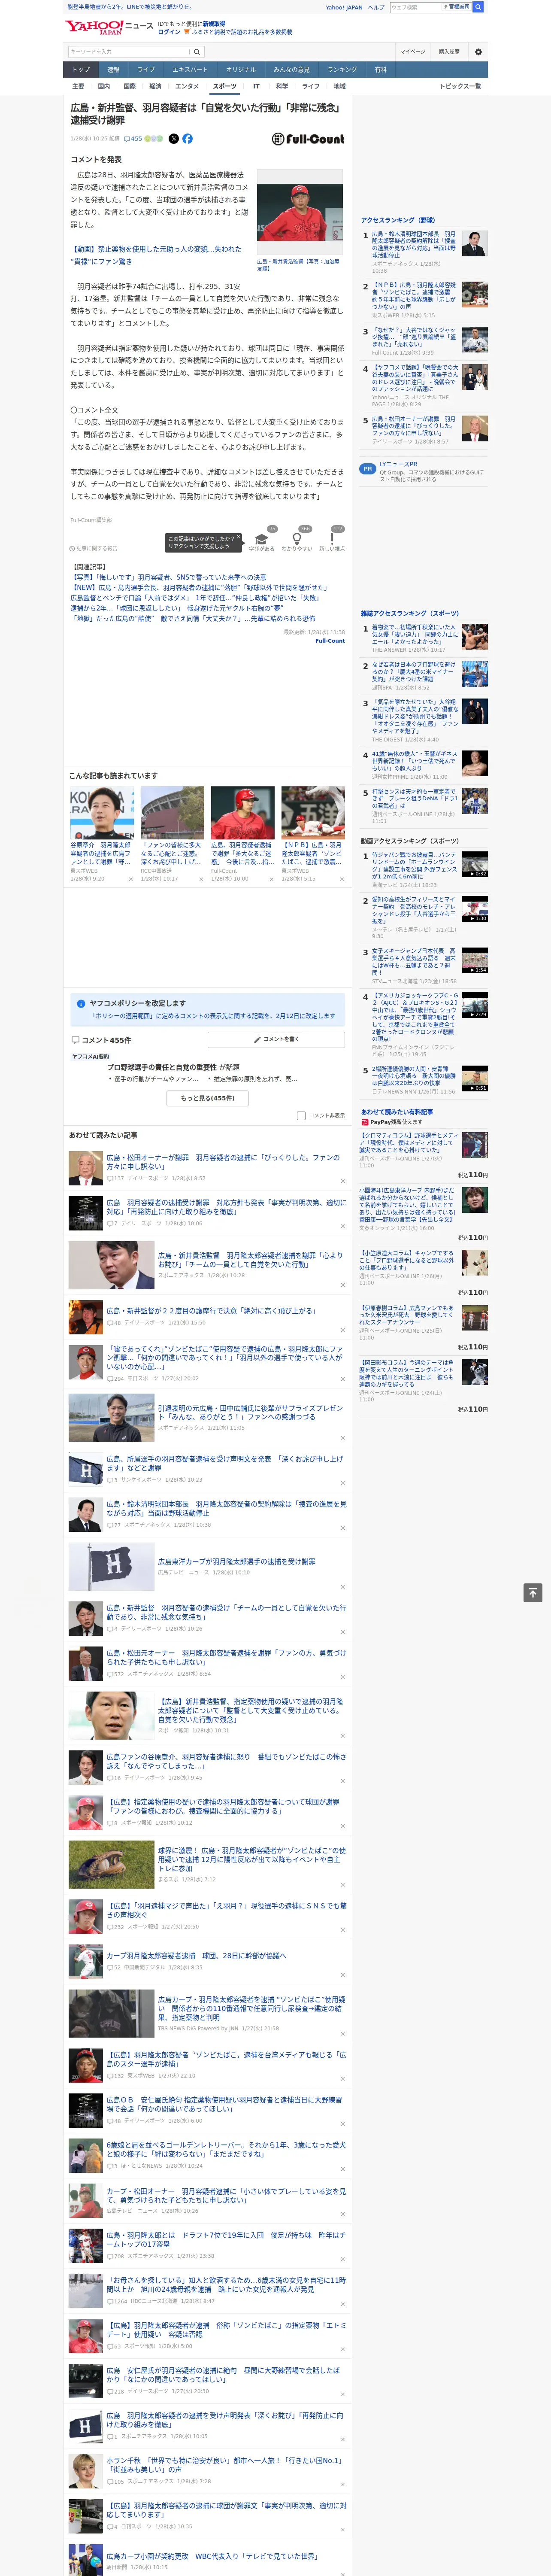Image resolution: width=551 pixels, height=2576 pixels.
Task: Click the blue web search button at top
Action: pyautogui.click(x=478, y=7)
